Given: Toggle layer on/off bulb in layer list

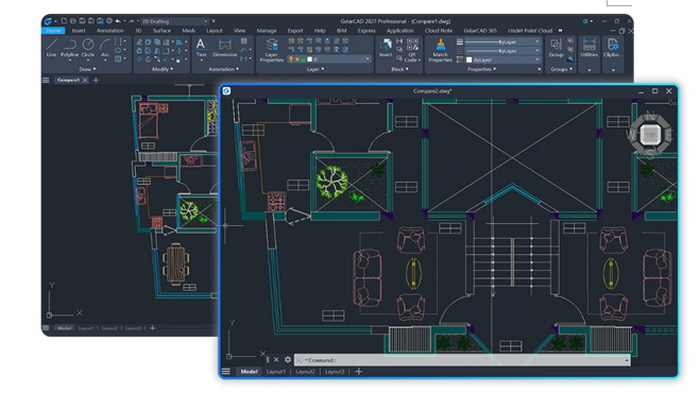Looking at the screenshot, I should click(291, 59).
